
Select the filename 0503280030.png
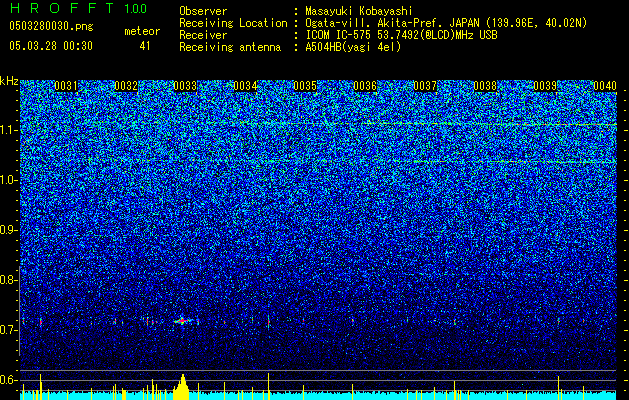coord(51,27)
